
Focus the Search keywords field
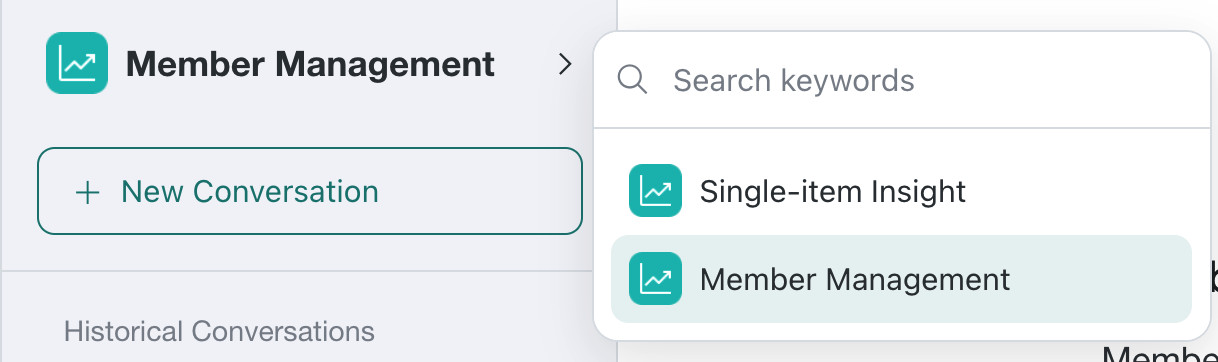coord(901,80)
